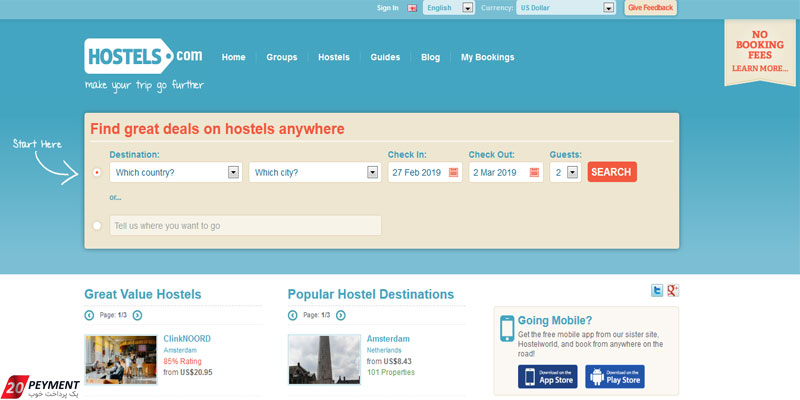Click the Great Value Hostels heading

pyautogui.click(x=143, y=294)
